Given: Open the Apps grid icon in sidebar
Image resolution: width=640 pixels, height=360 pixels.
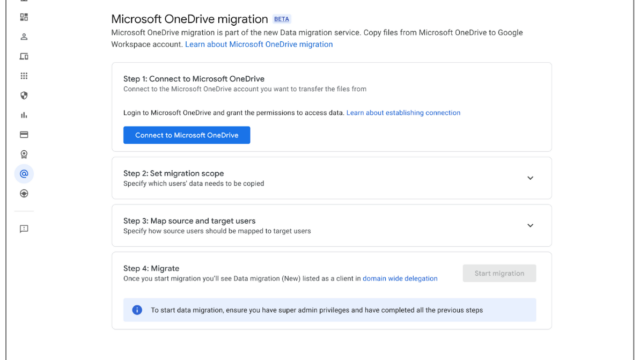Looking at the screenshot, I should click(x=24, y=76).
